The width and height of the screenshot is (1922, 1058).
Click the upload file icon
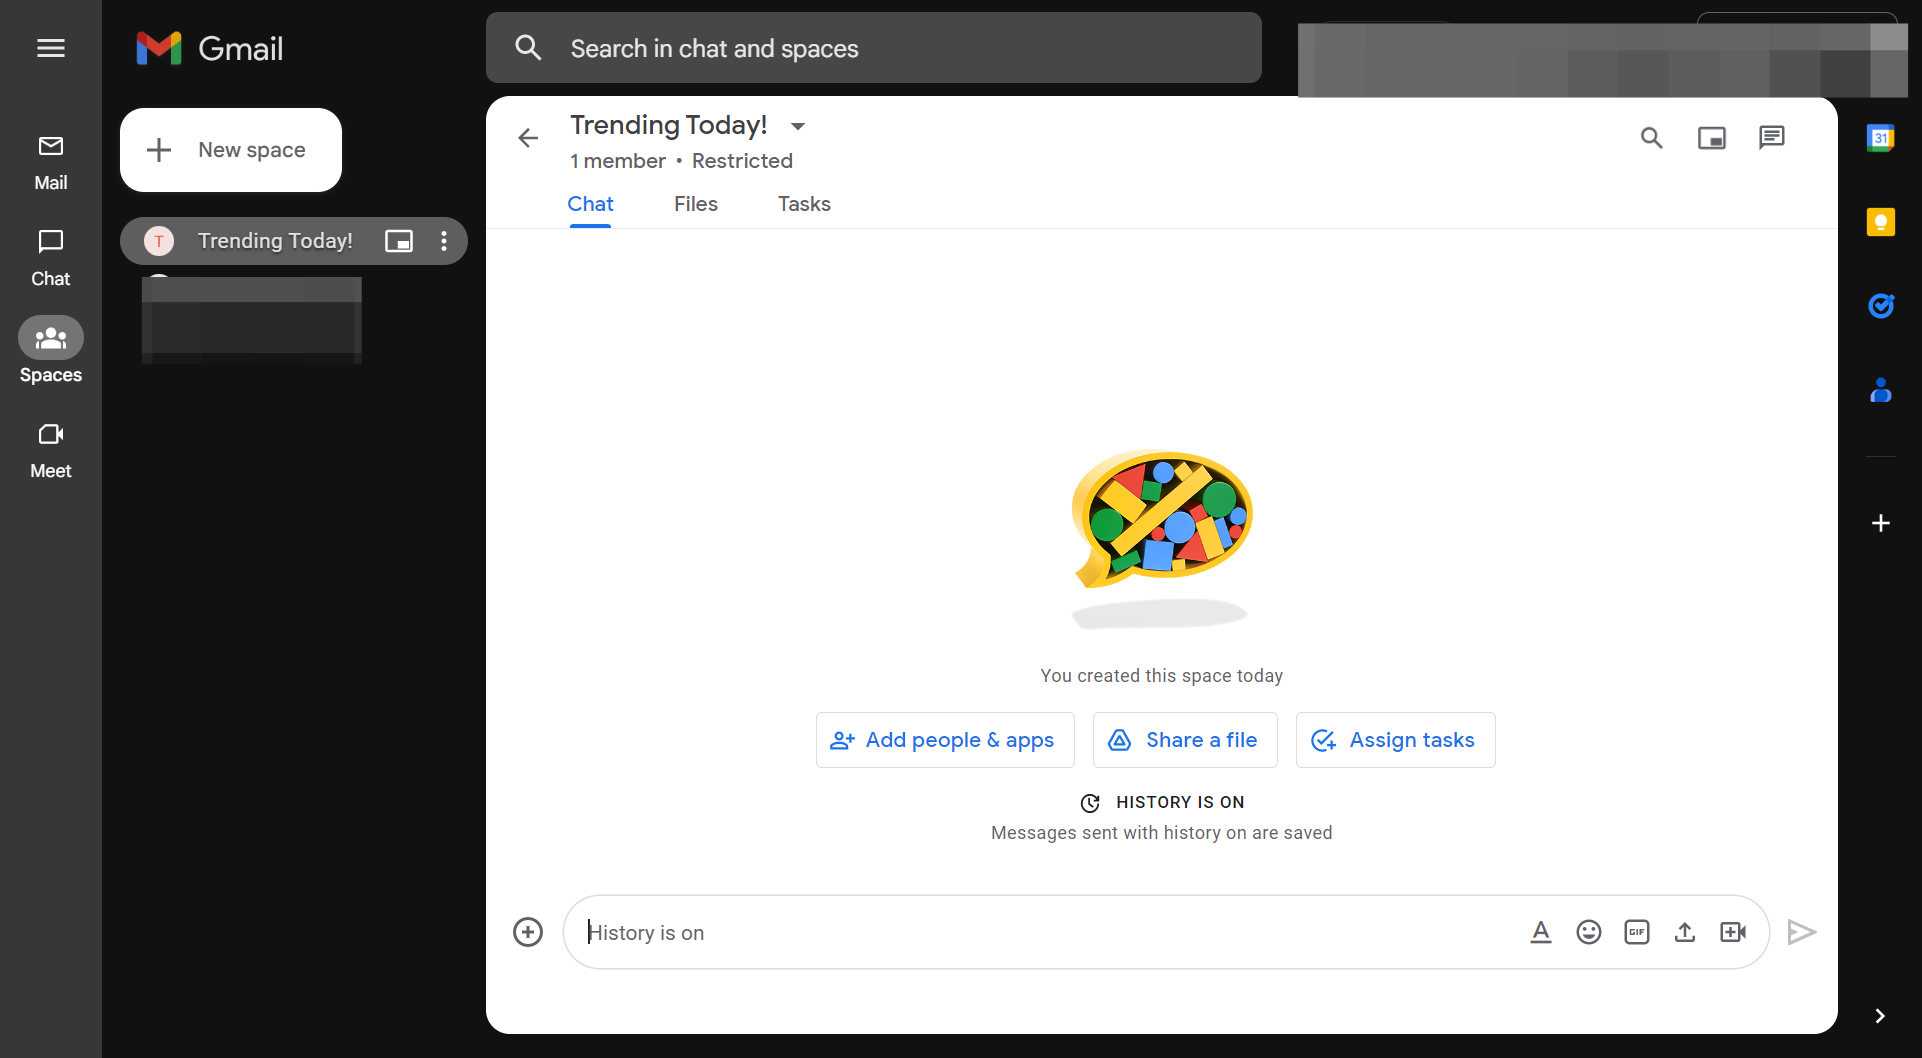[x=1685, y=932]
